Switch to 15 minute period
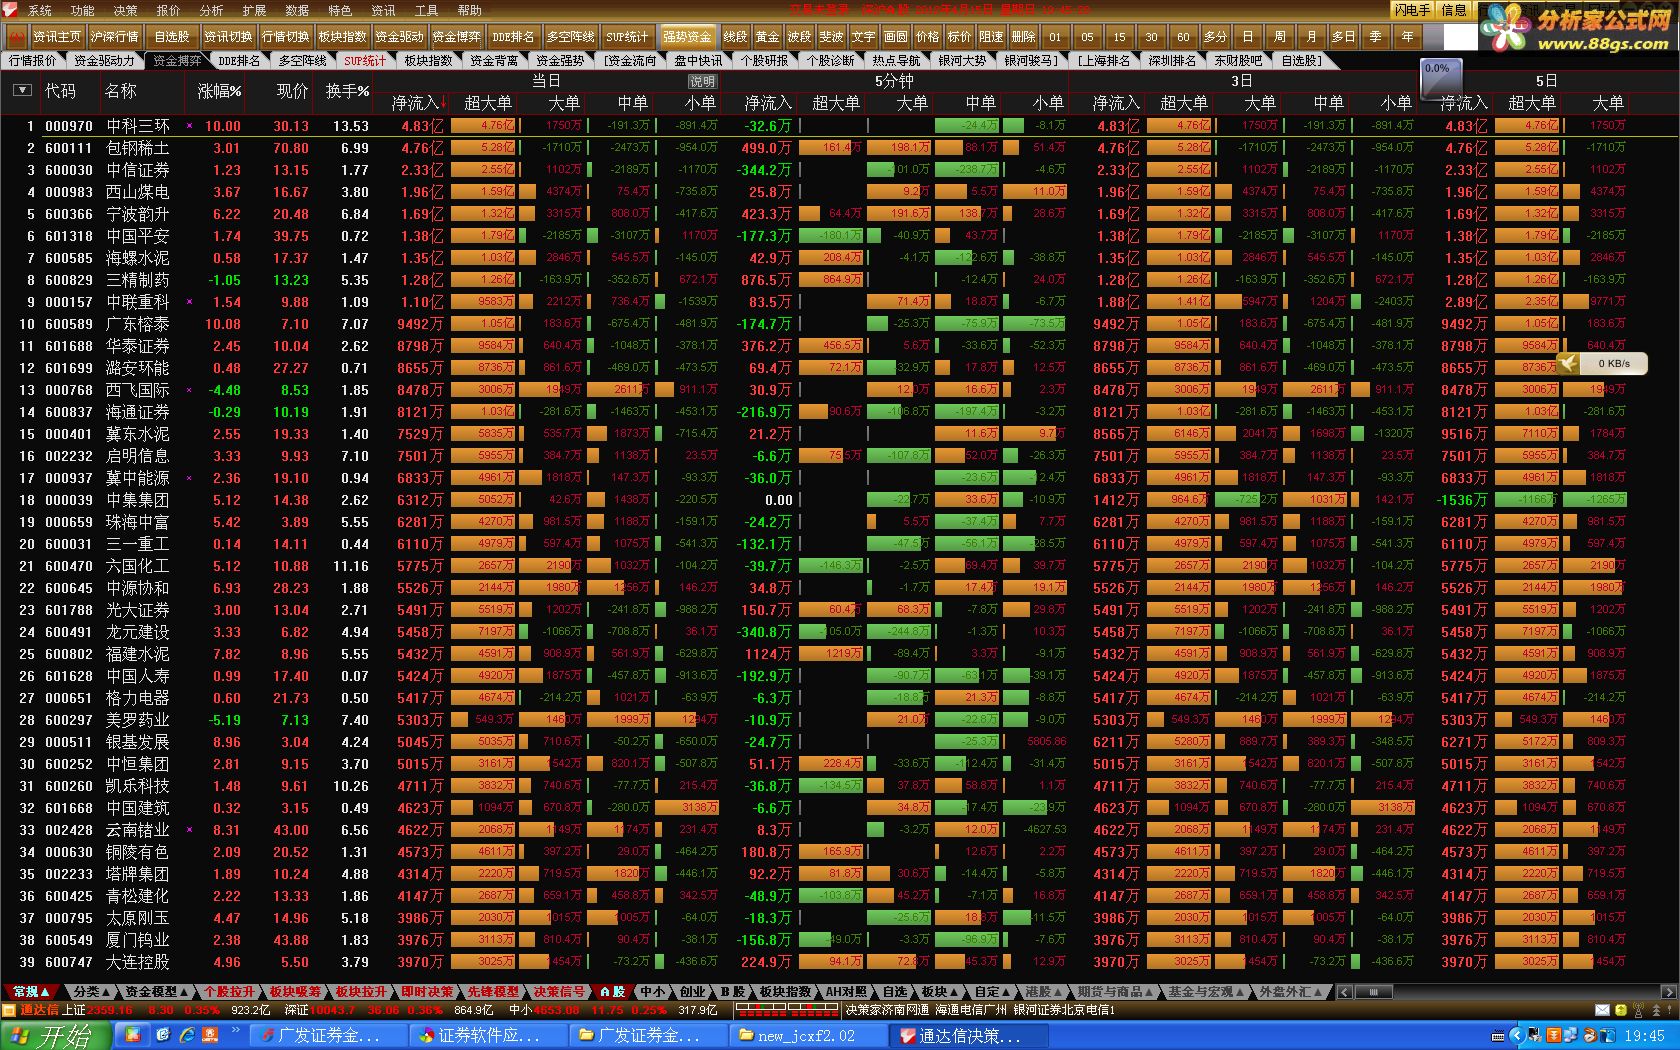The image size is (1680, 1050). point(1119,37)
